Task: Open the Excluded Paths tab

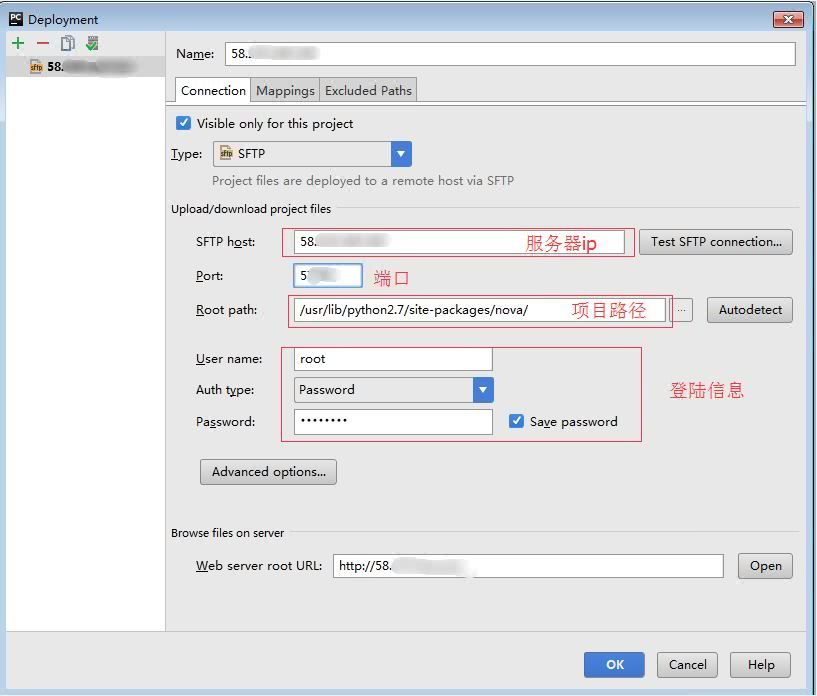Action: [x=368, y=90]
